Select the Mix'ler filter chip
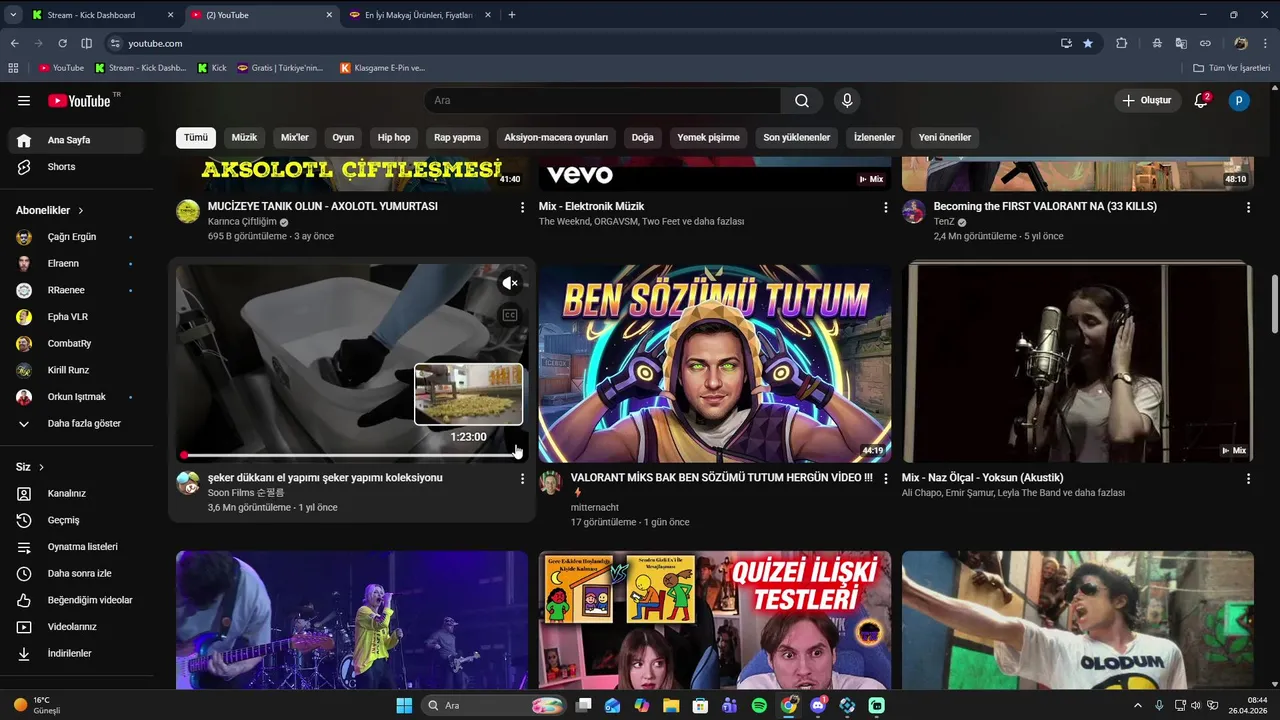Viewport: 1280px width, 720px height. 295,137
